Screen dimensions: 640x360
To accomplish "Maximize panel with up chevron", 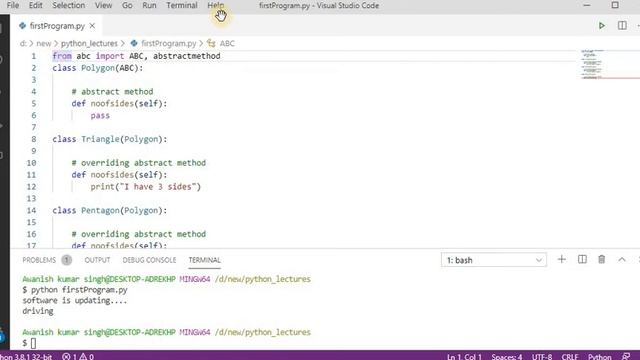I will [x=622, y=260].
